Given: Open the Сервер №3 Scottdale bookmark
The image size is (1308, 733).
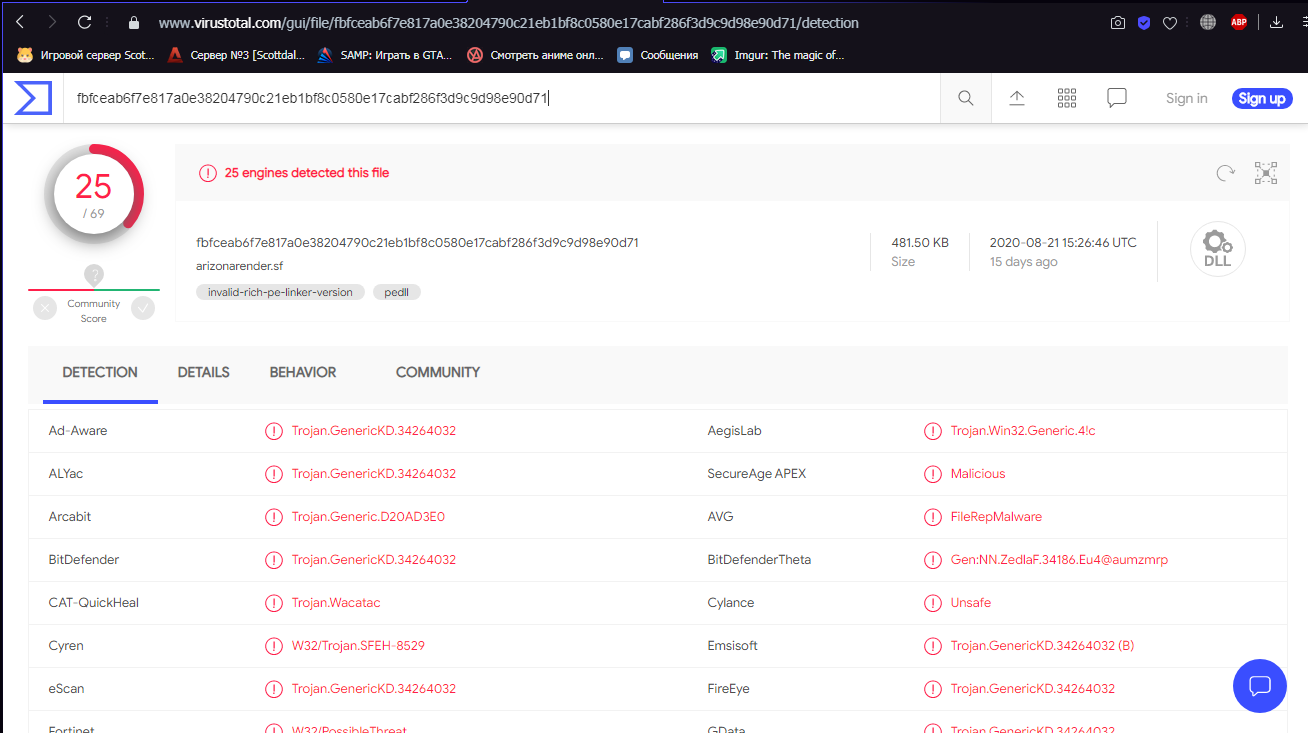Looking at the screenshot, I should 236,55.
